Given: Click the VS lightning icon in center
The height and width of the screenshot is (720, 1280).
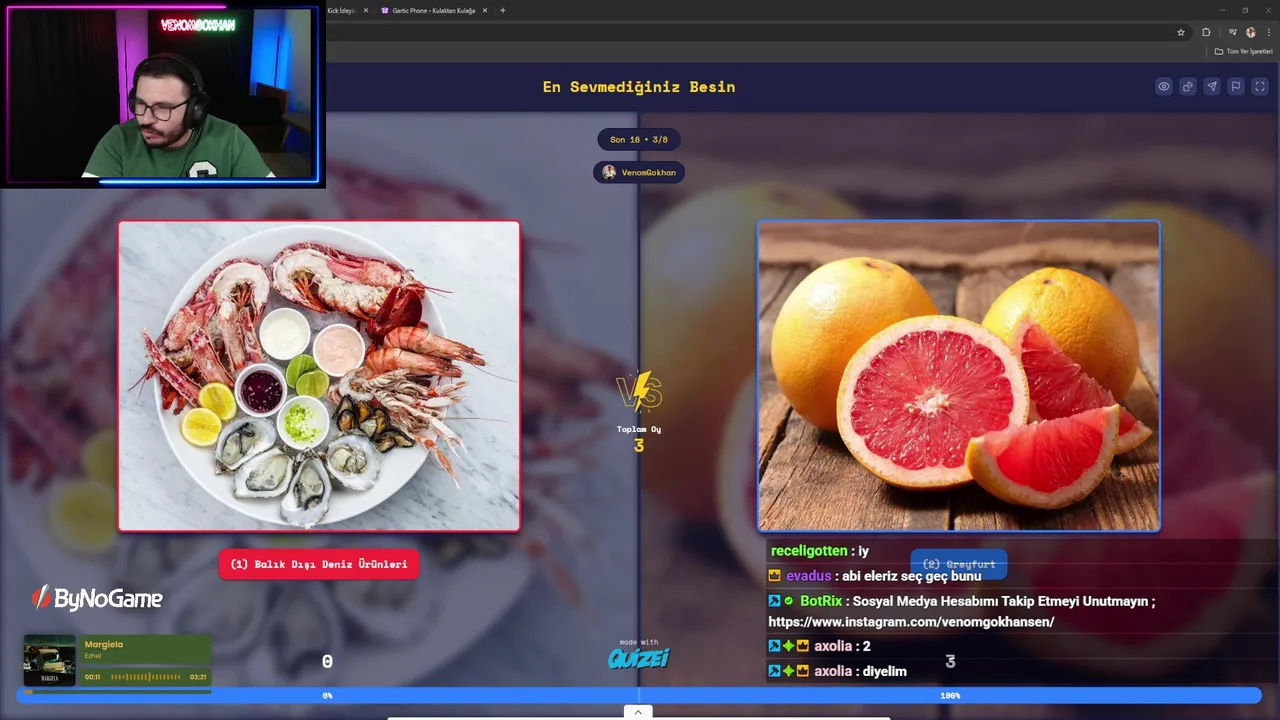Looking at the screenshot, I should pos(639,392).
